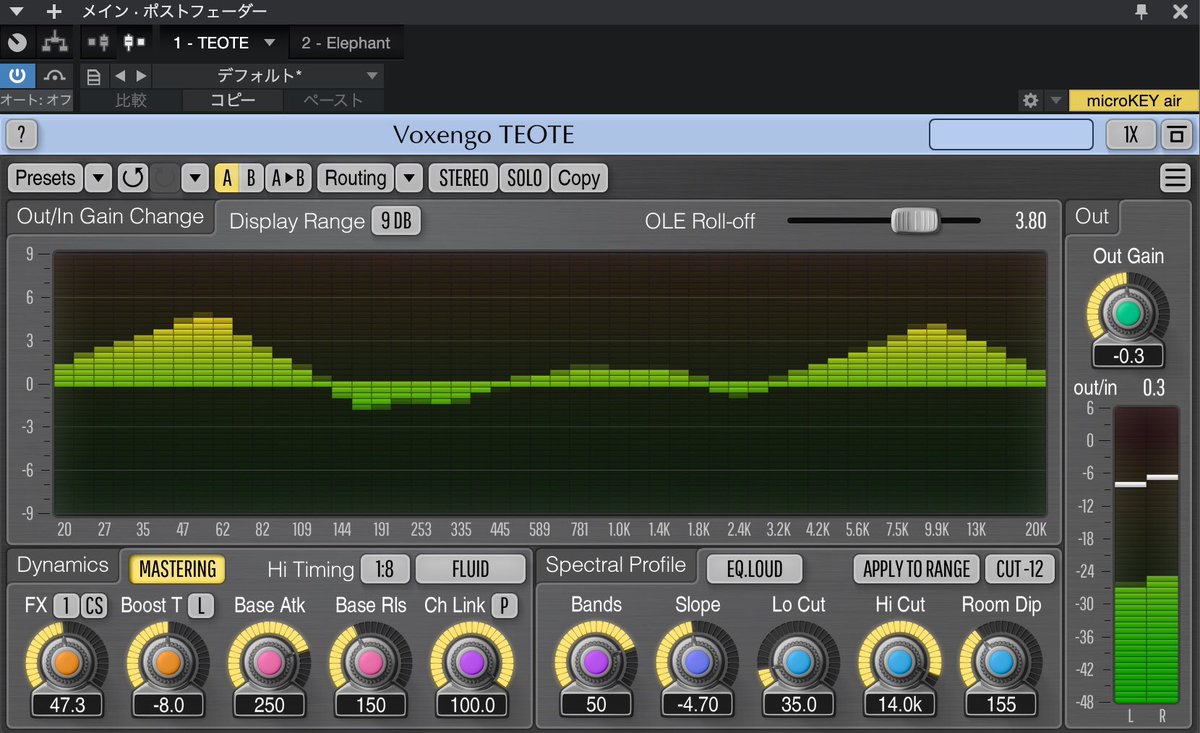Open the gear settings icon
The height and width of the screenshot is (733, 1200).
click(1030, 100)
